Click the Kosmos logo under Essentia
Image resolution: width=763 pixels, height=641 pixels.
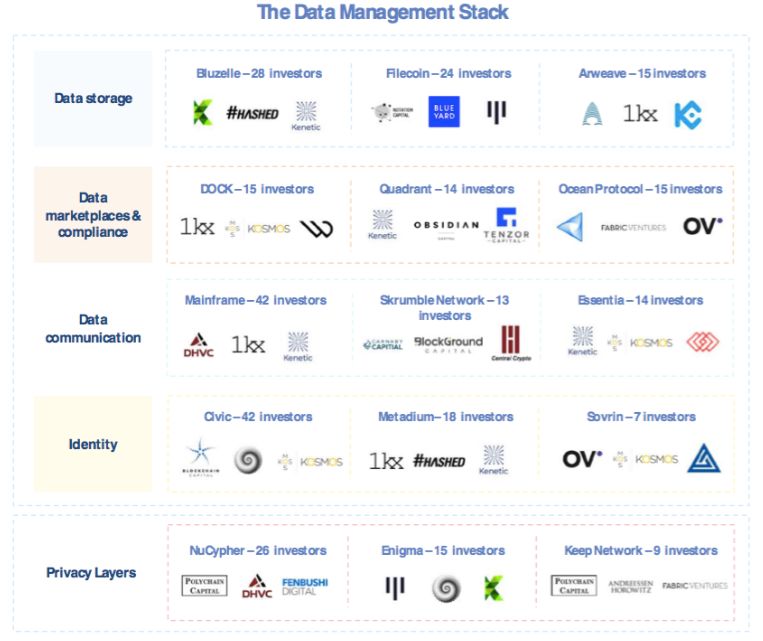[x=640, y=343]
